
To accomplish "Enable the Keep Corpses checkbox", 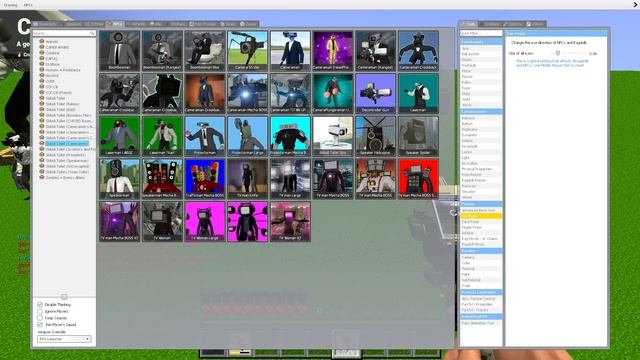I will 40,318.
